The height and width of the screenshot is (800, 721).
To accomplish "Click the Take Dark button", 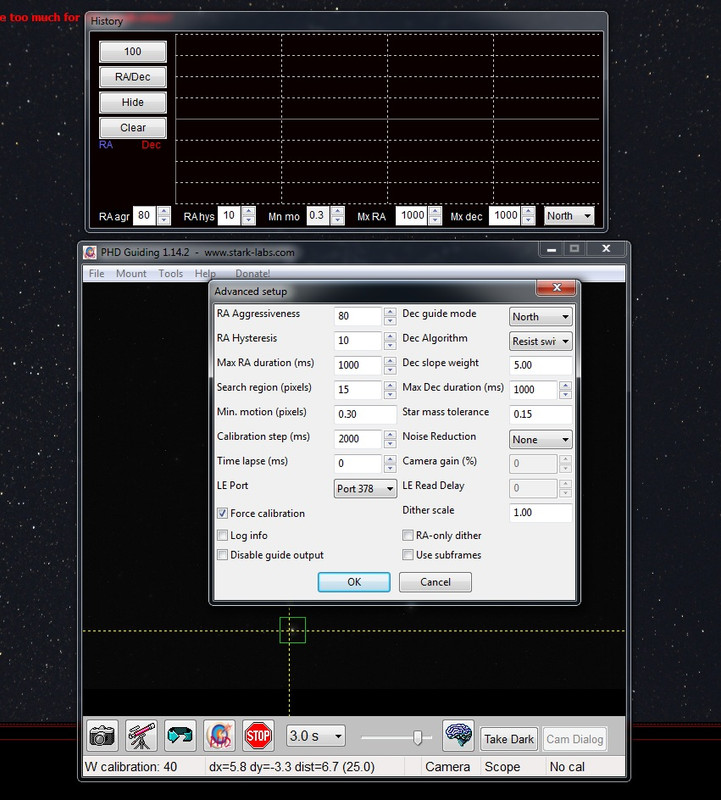I will click(x=509, y=739).
